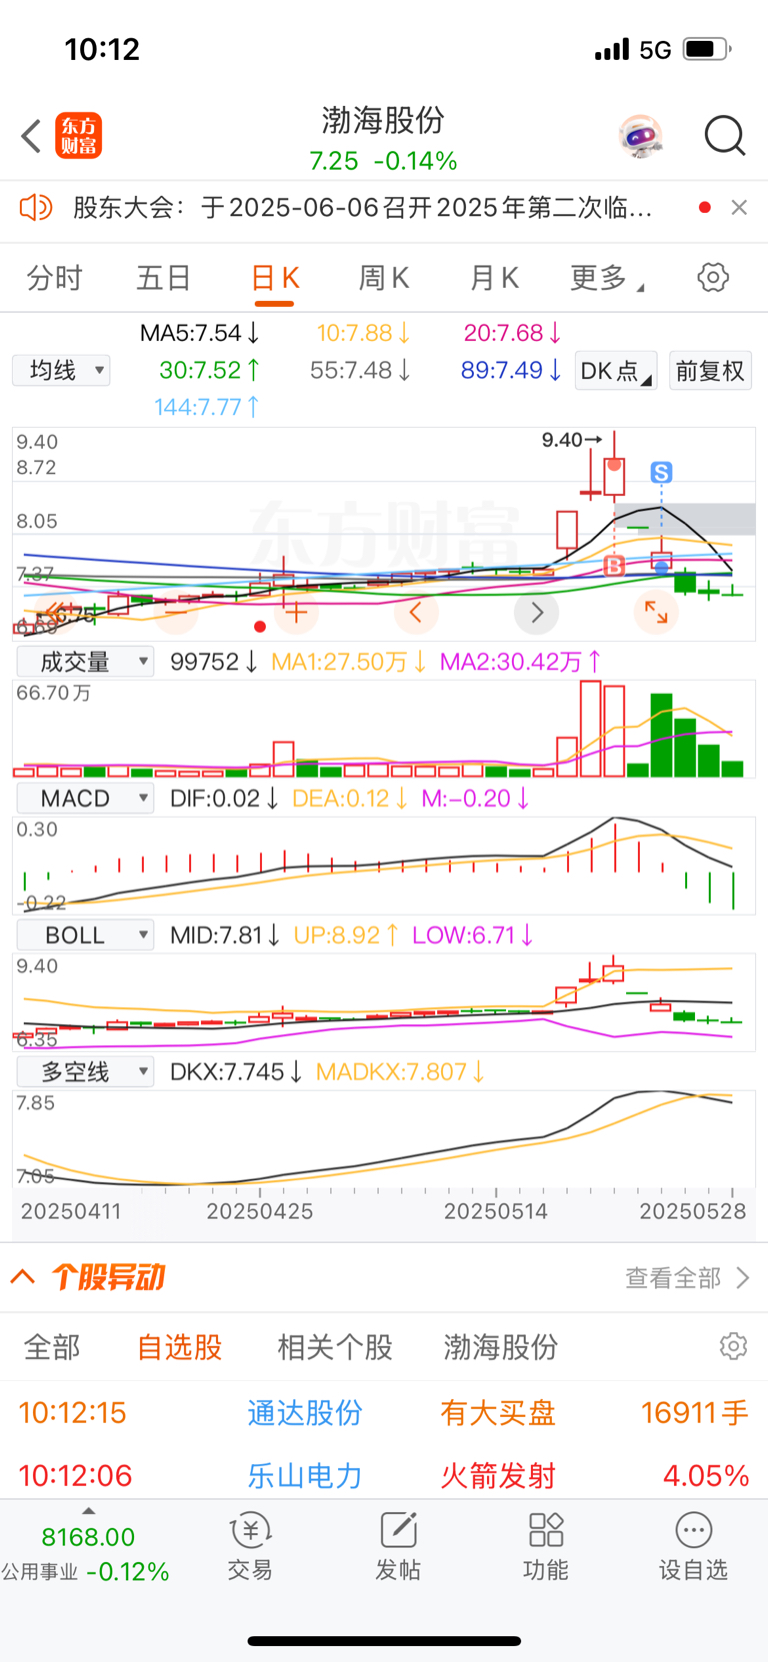The width and height of the screenshot is (768, 1663).
Task: Open the chart settings gear icon
Action: [x=713, y=277]
